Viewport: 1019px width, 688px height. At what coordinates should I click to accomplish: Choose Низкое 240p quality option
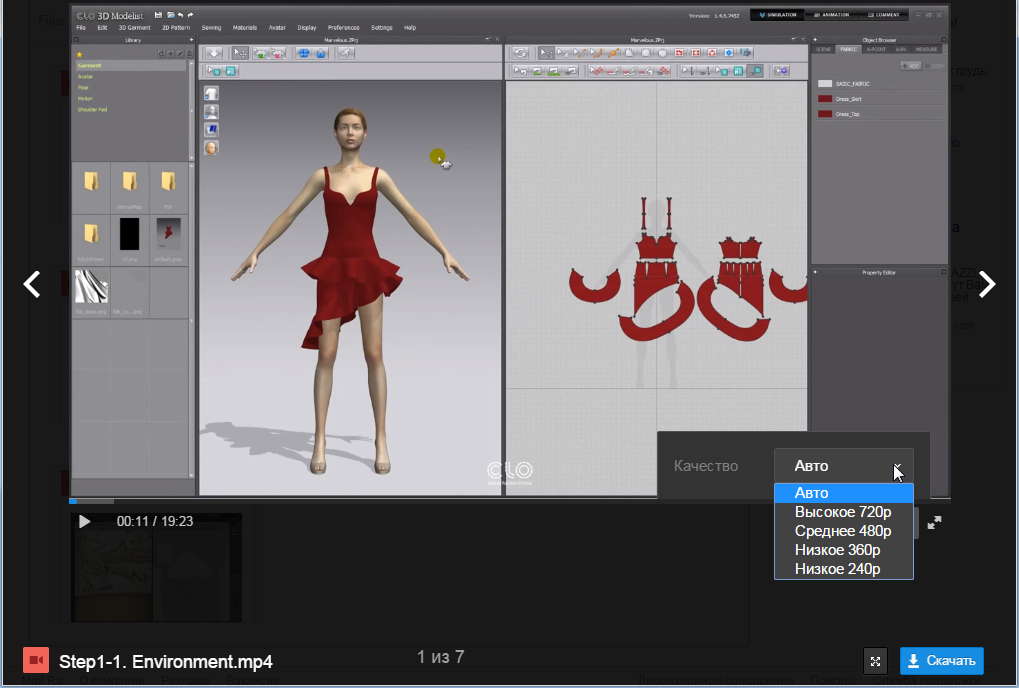click(x=838, y=569)
